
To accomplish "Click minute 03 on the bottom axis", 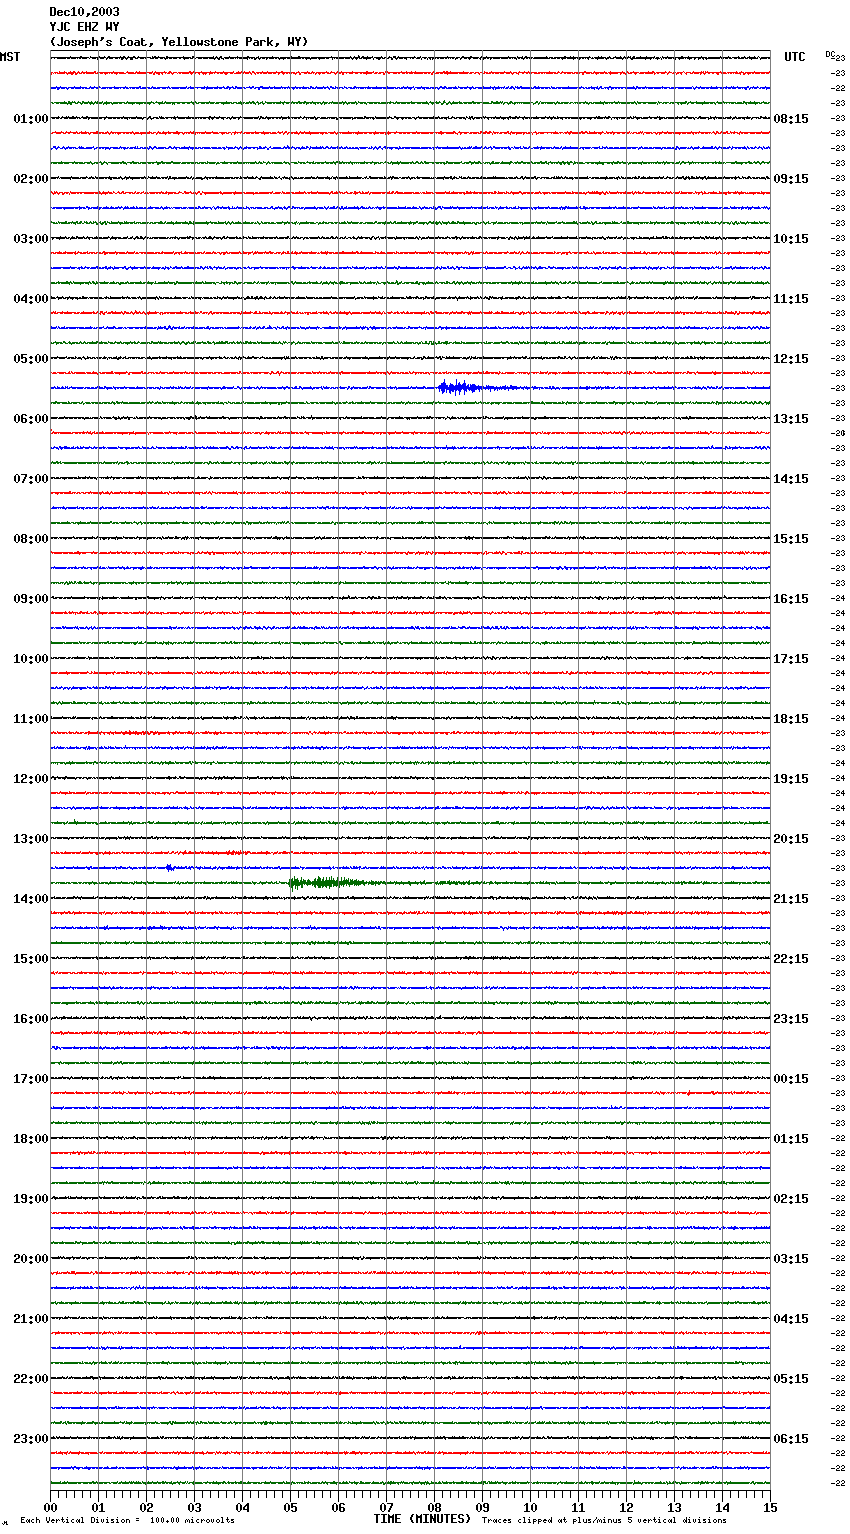I will click(194, 1507).
